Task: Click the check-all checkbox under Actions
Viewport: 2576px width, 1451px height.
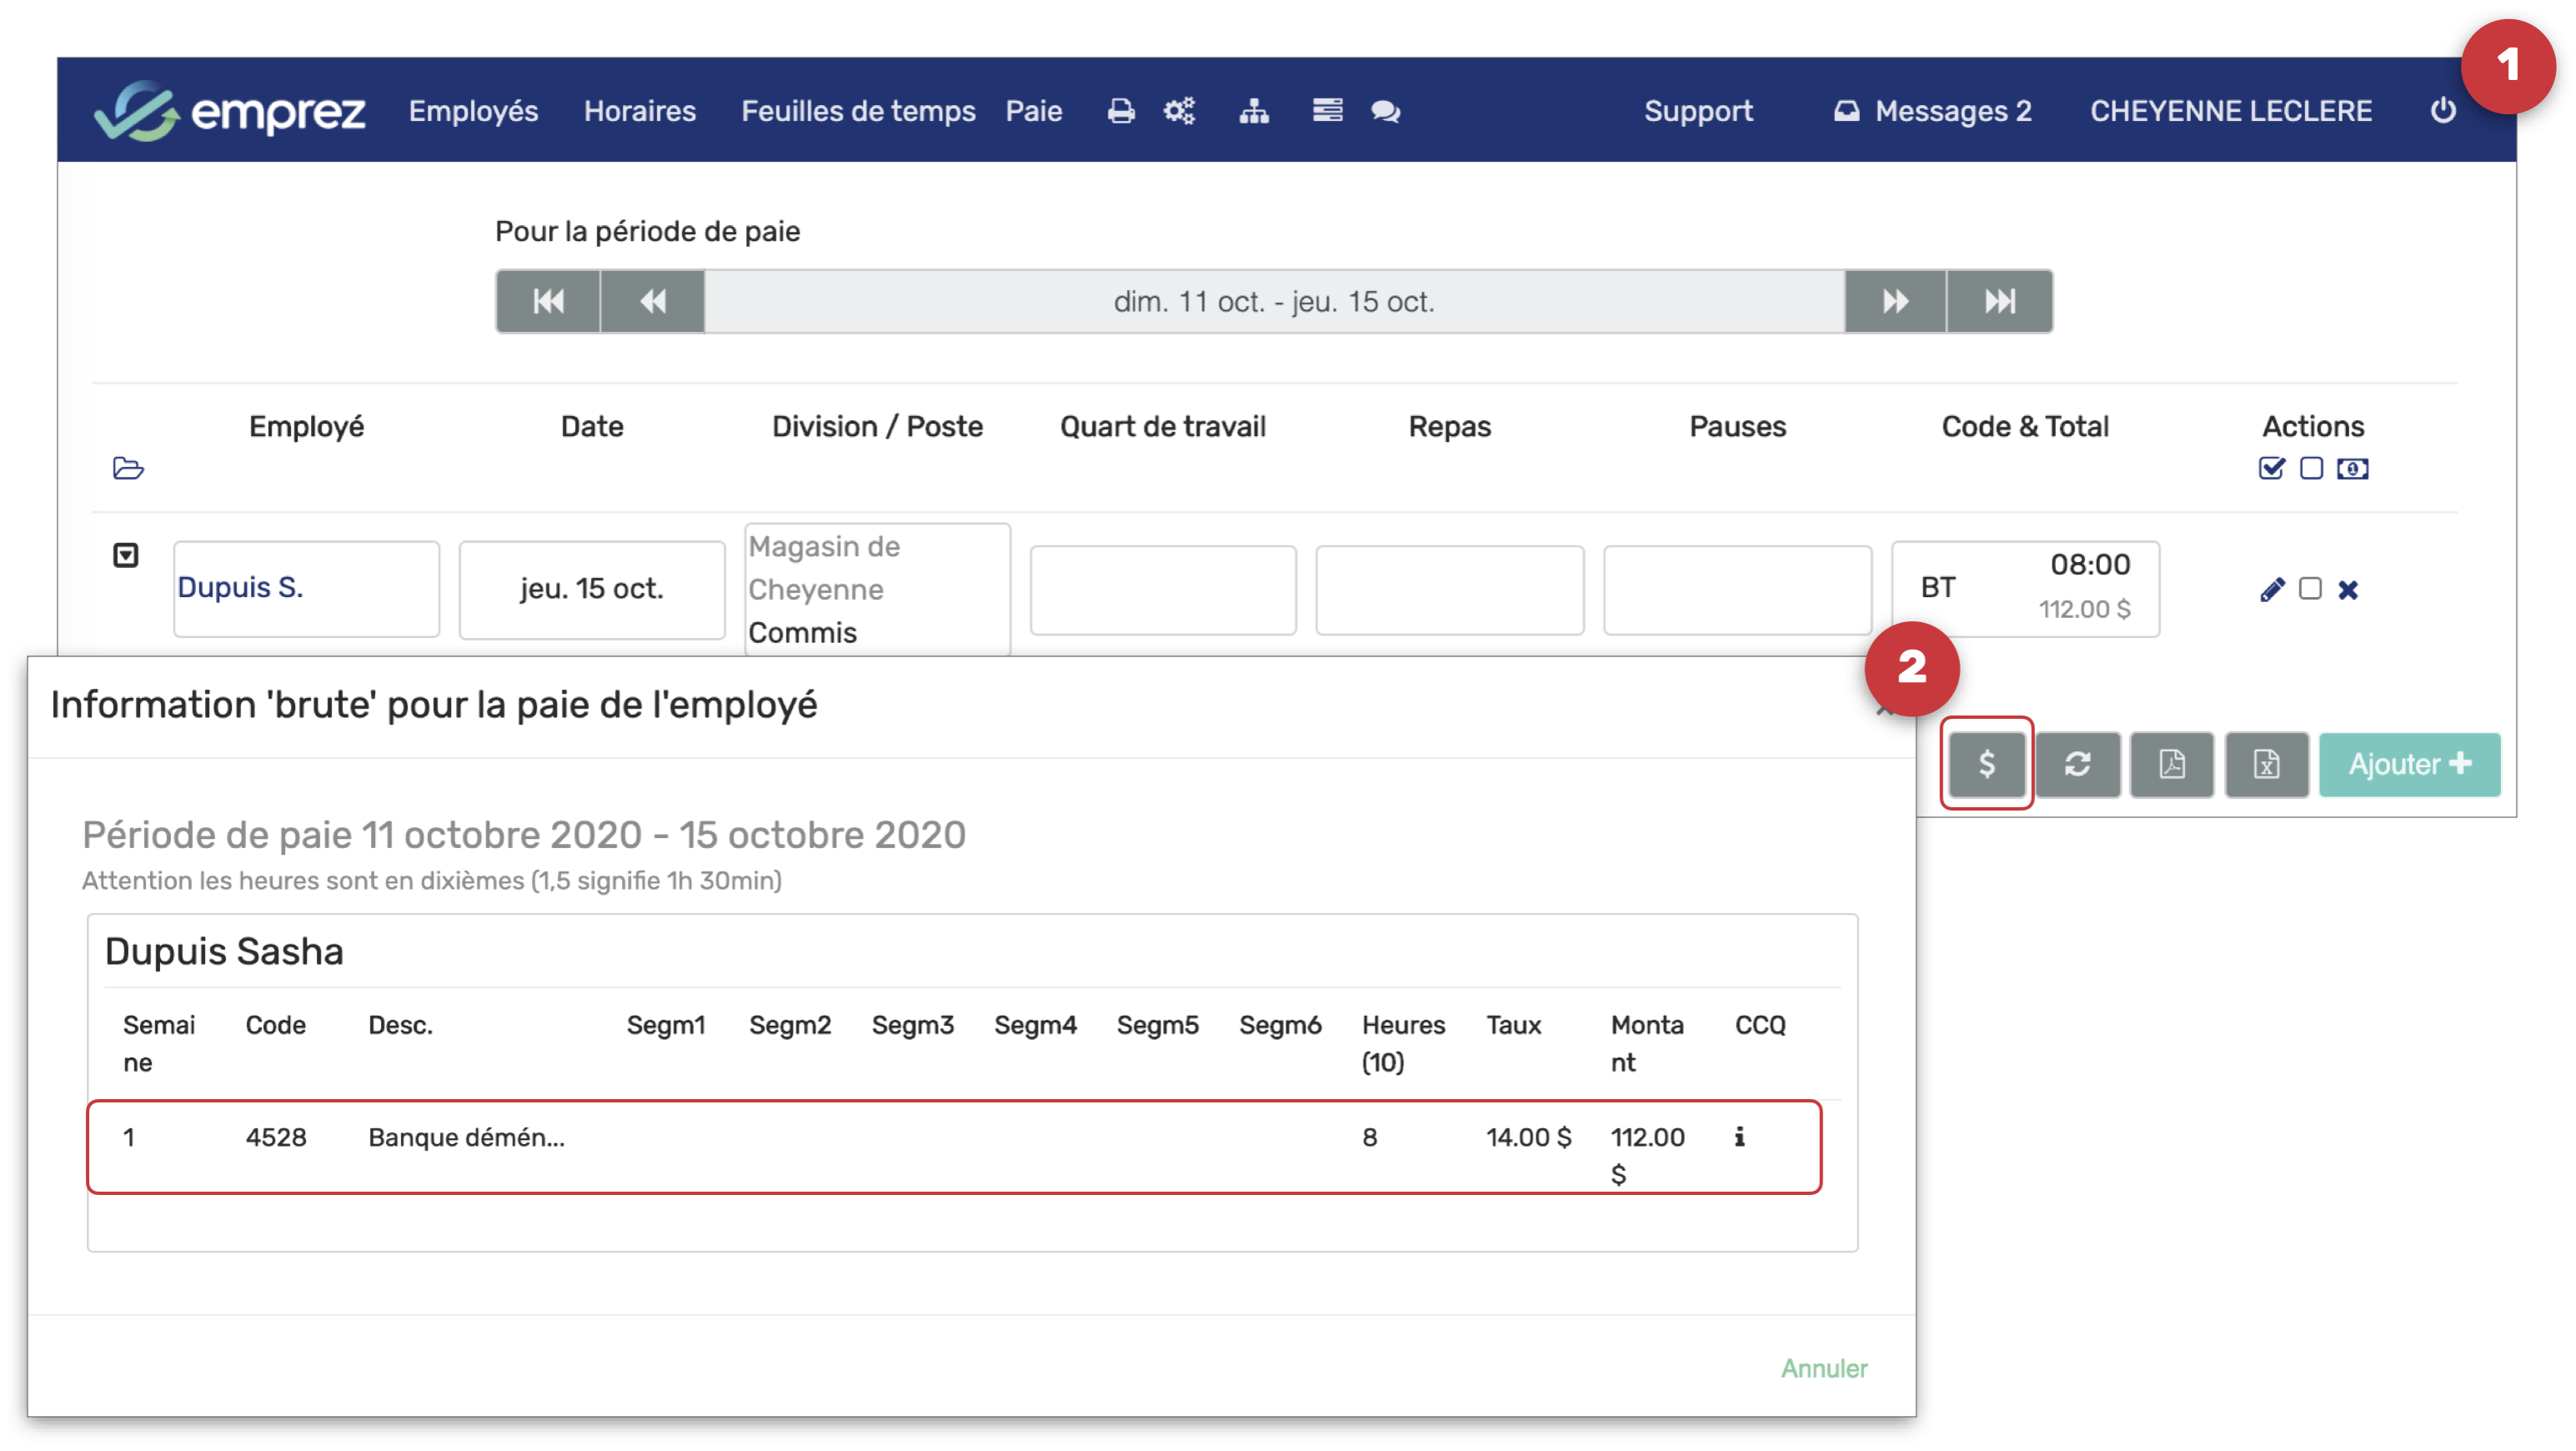Action: point(2271,469)
